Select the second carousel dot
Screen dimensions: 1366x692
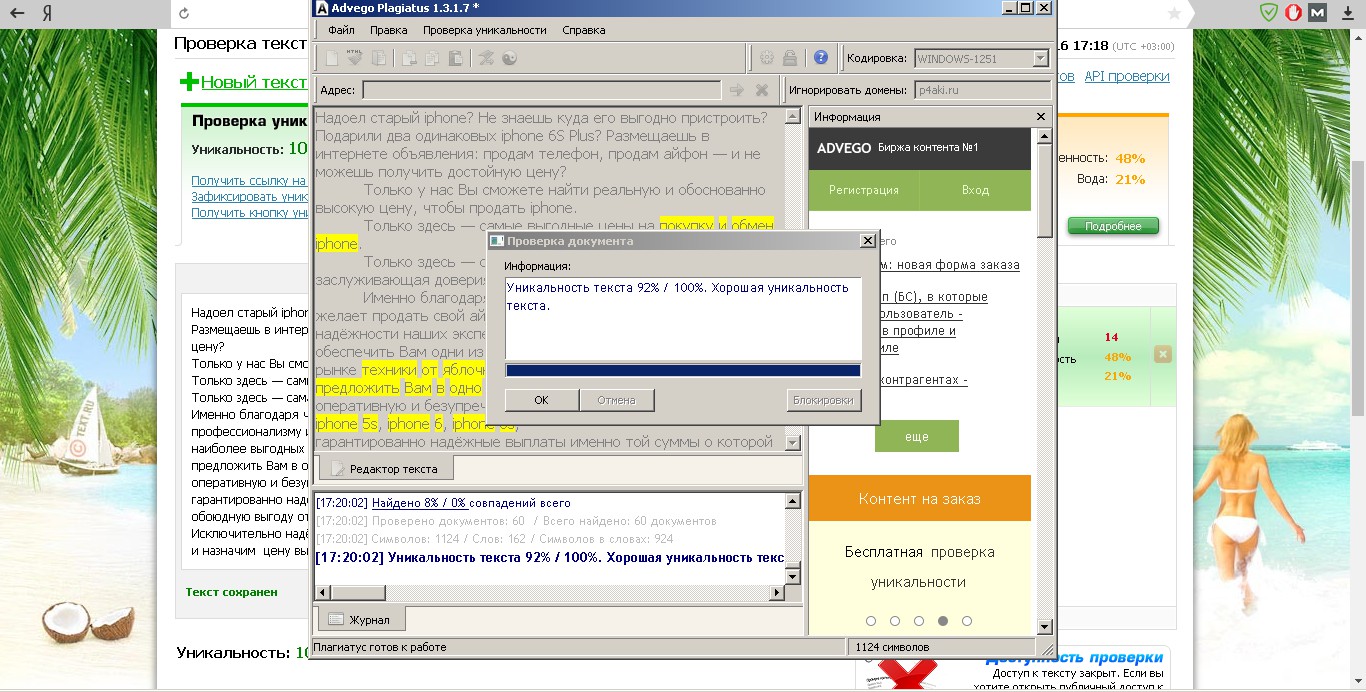(x=895, y=621)
